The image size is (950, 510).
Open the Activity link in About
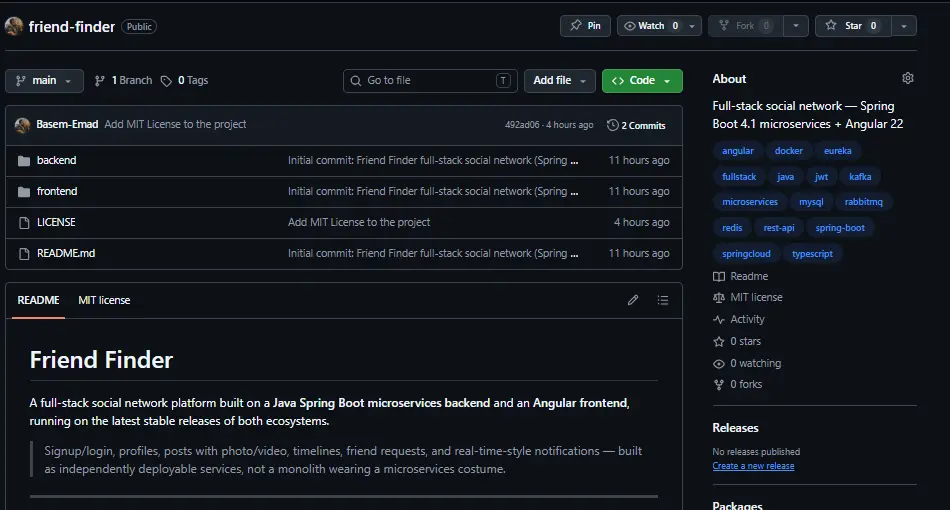[739, 319]
